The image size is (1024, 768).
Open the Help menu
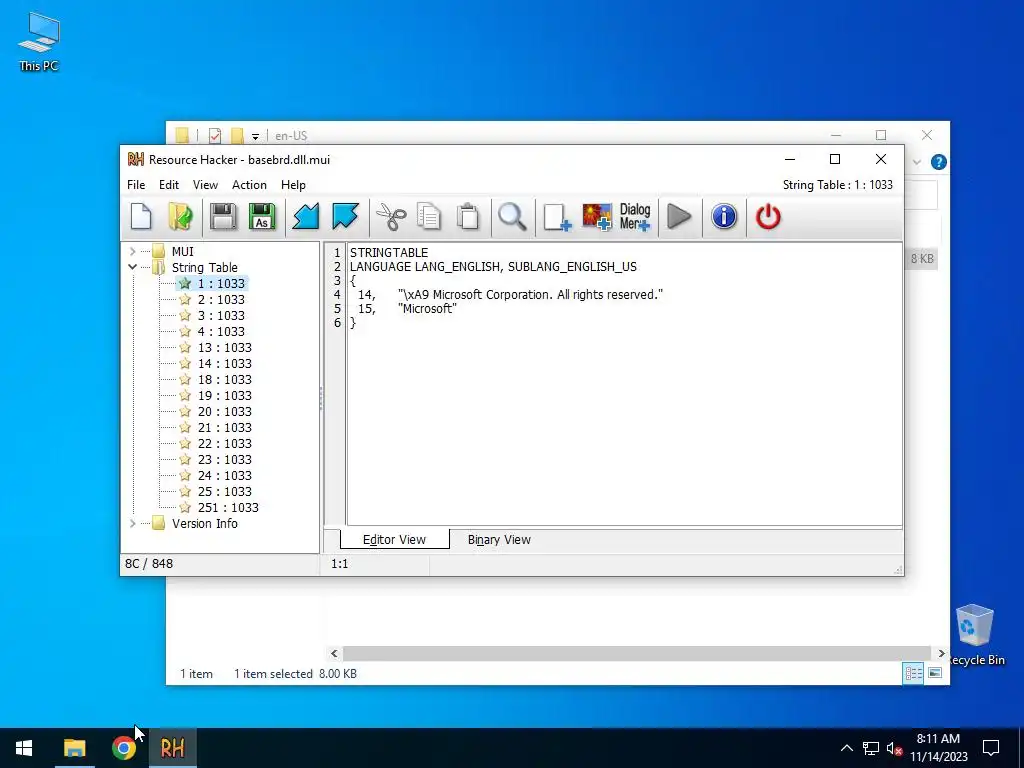[293, 185]
